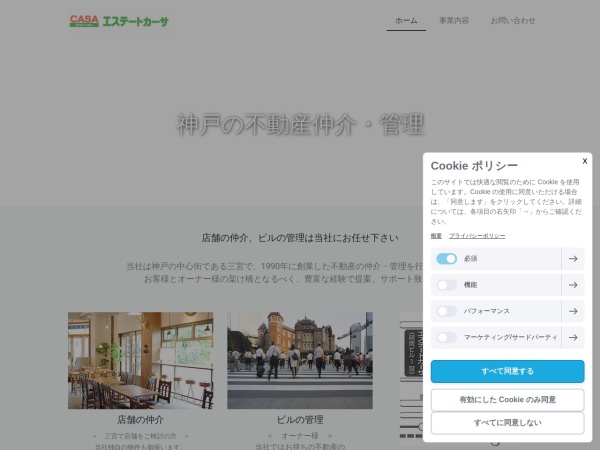The height and width of the screenshot is (450, 600).
Task: Go to the ホーム nav item
Action: 406,21
